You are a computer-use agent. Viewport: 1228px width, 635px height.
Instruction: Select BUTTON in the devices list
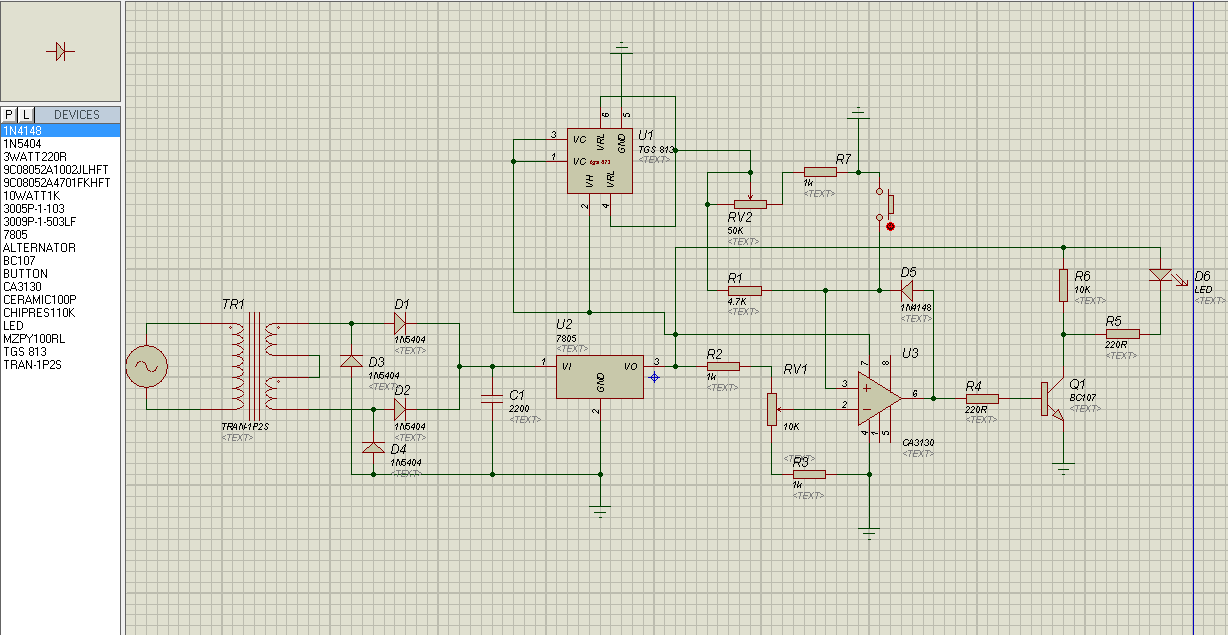click(25, 274)
